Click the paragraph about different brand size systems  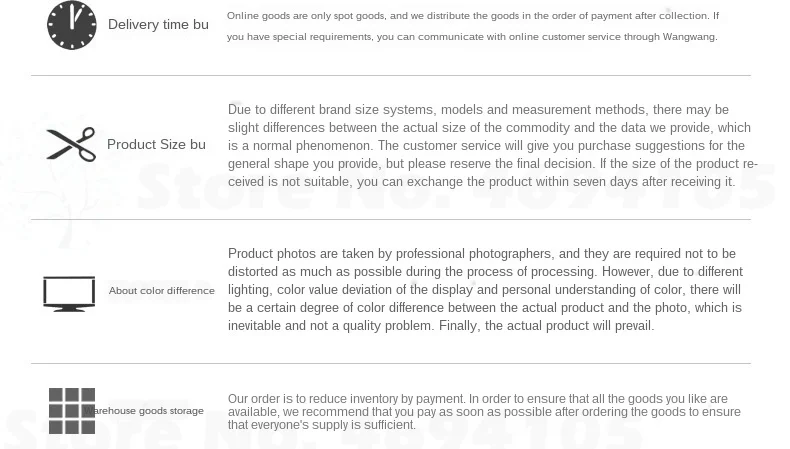(492, 146)
